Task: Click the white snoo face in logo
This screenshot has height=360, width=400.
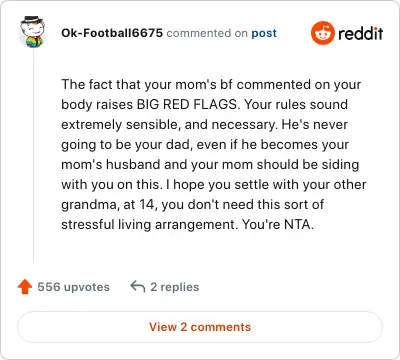Action: pos(322,34)
